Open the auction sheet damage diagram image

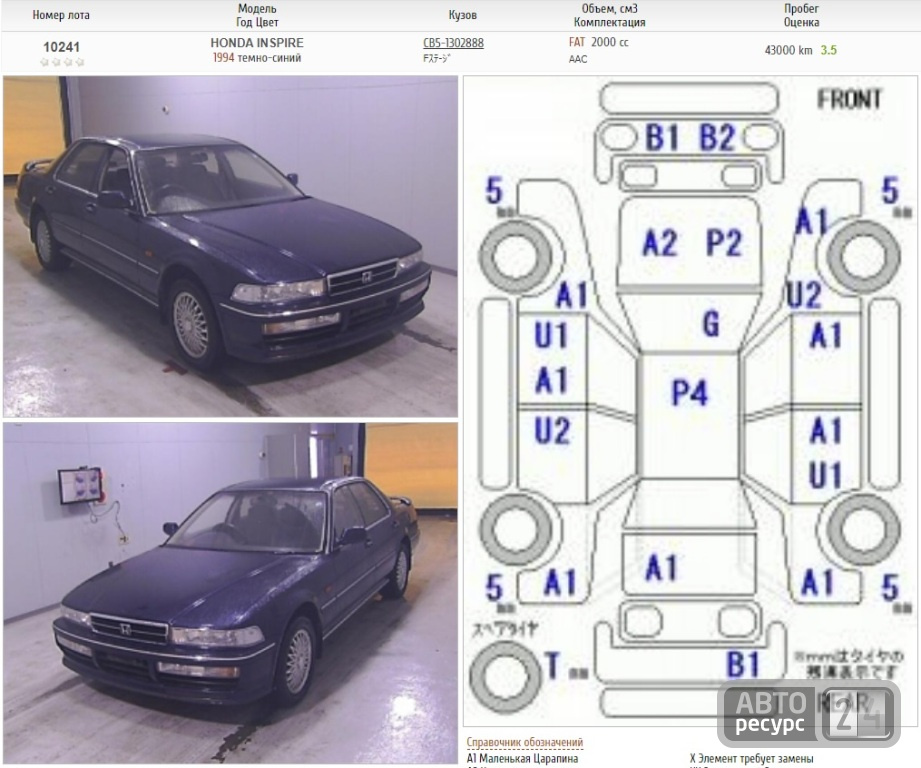pos(690,401)
